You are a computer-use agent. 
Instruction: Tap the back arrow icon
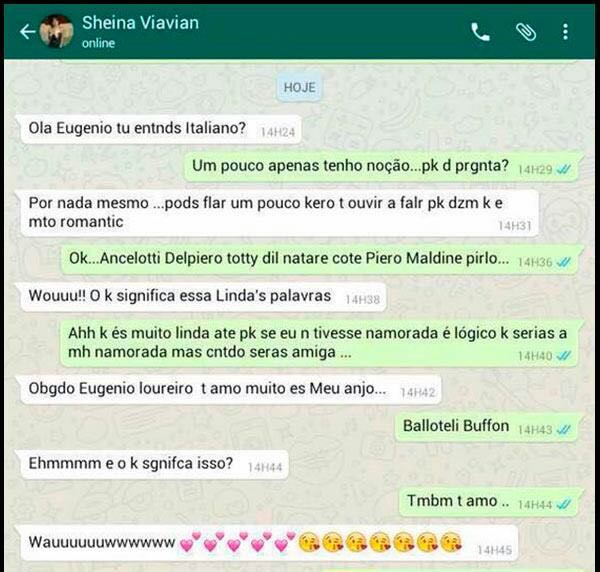(x=28, y=32)
